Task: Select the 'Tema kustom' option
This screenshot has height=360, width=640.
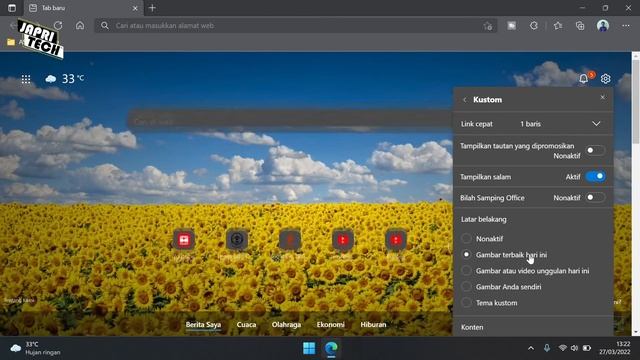Action: pos(466,302)
